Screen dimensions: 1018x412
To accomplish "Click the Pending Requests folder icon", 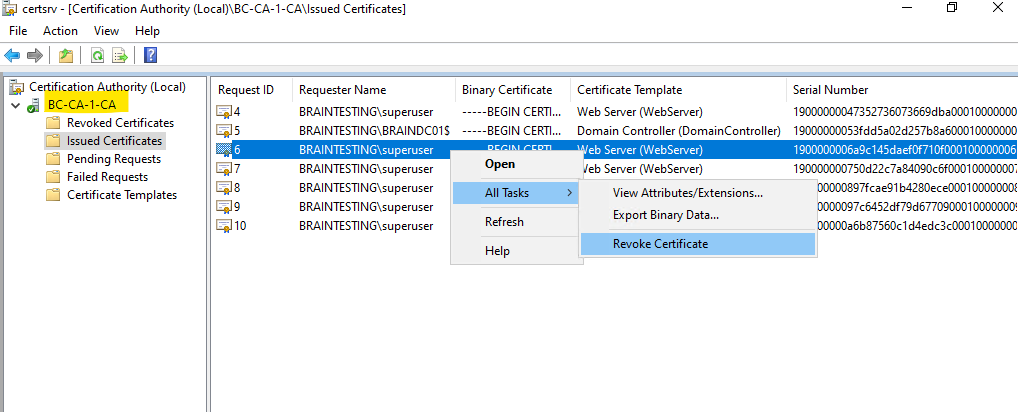I will (53, 159).
